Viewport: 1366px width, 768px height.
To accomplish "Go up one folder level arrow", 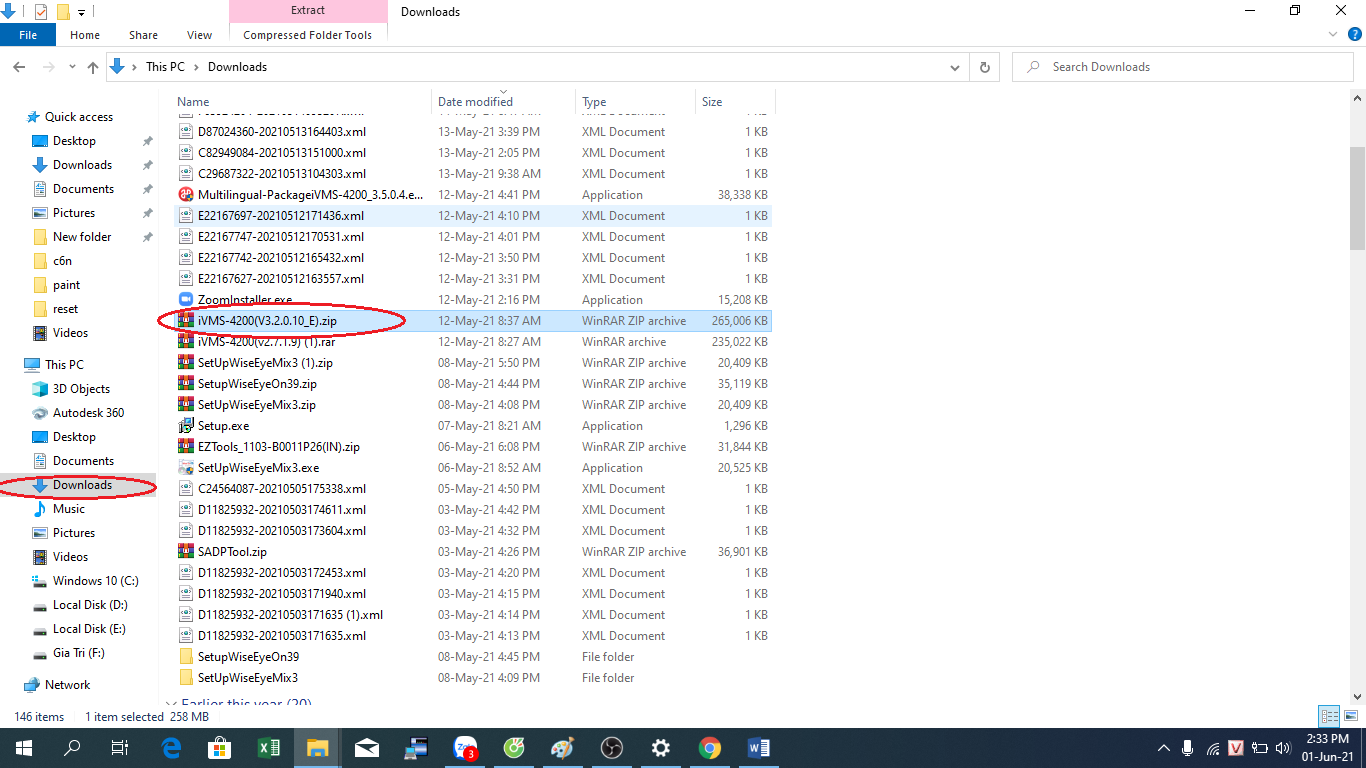I will pyautogui.click(x=93, y=67).
